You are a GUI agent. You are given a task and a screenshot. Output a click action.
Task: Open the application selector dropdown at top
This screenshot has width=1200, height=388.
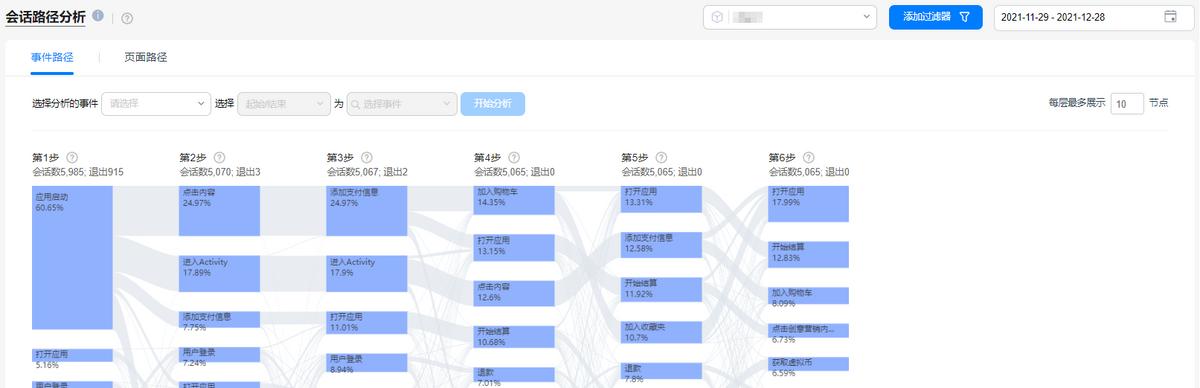(x=790, y=17)
